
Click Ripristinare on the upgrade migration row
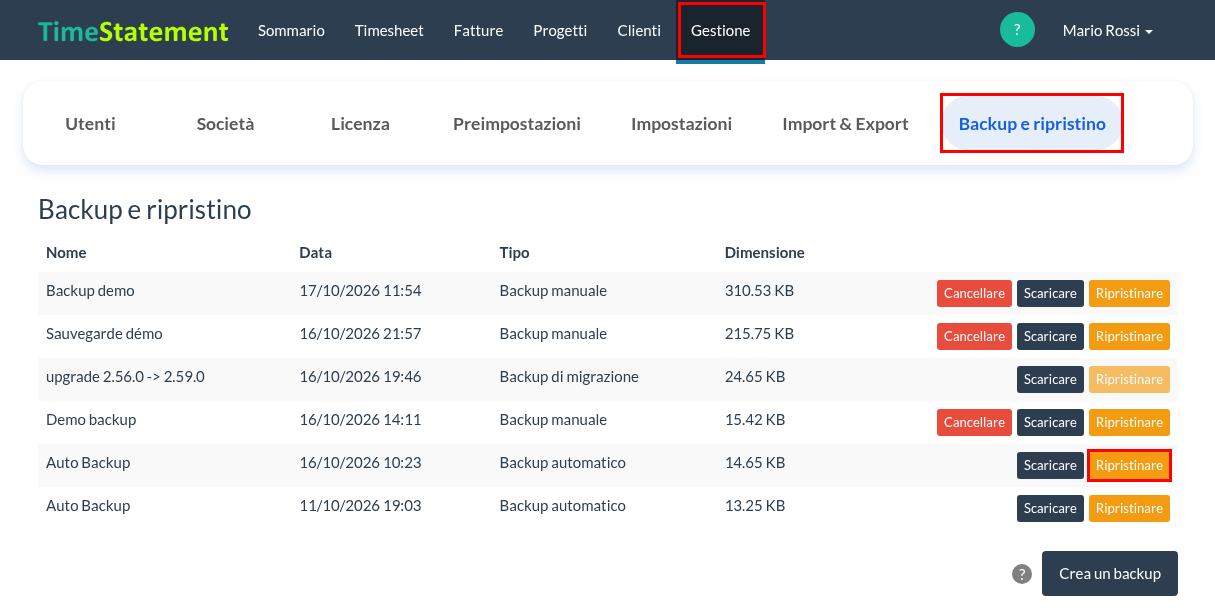pyautogui.click(x=1129, y=380)
